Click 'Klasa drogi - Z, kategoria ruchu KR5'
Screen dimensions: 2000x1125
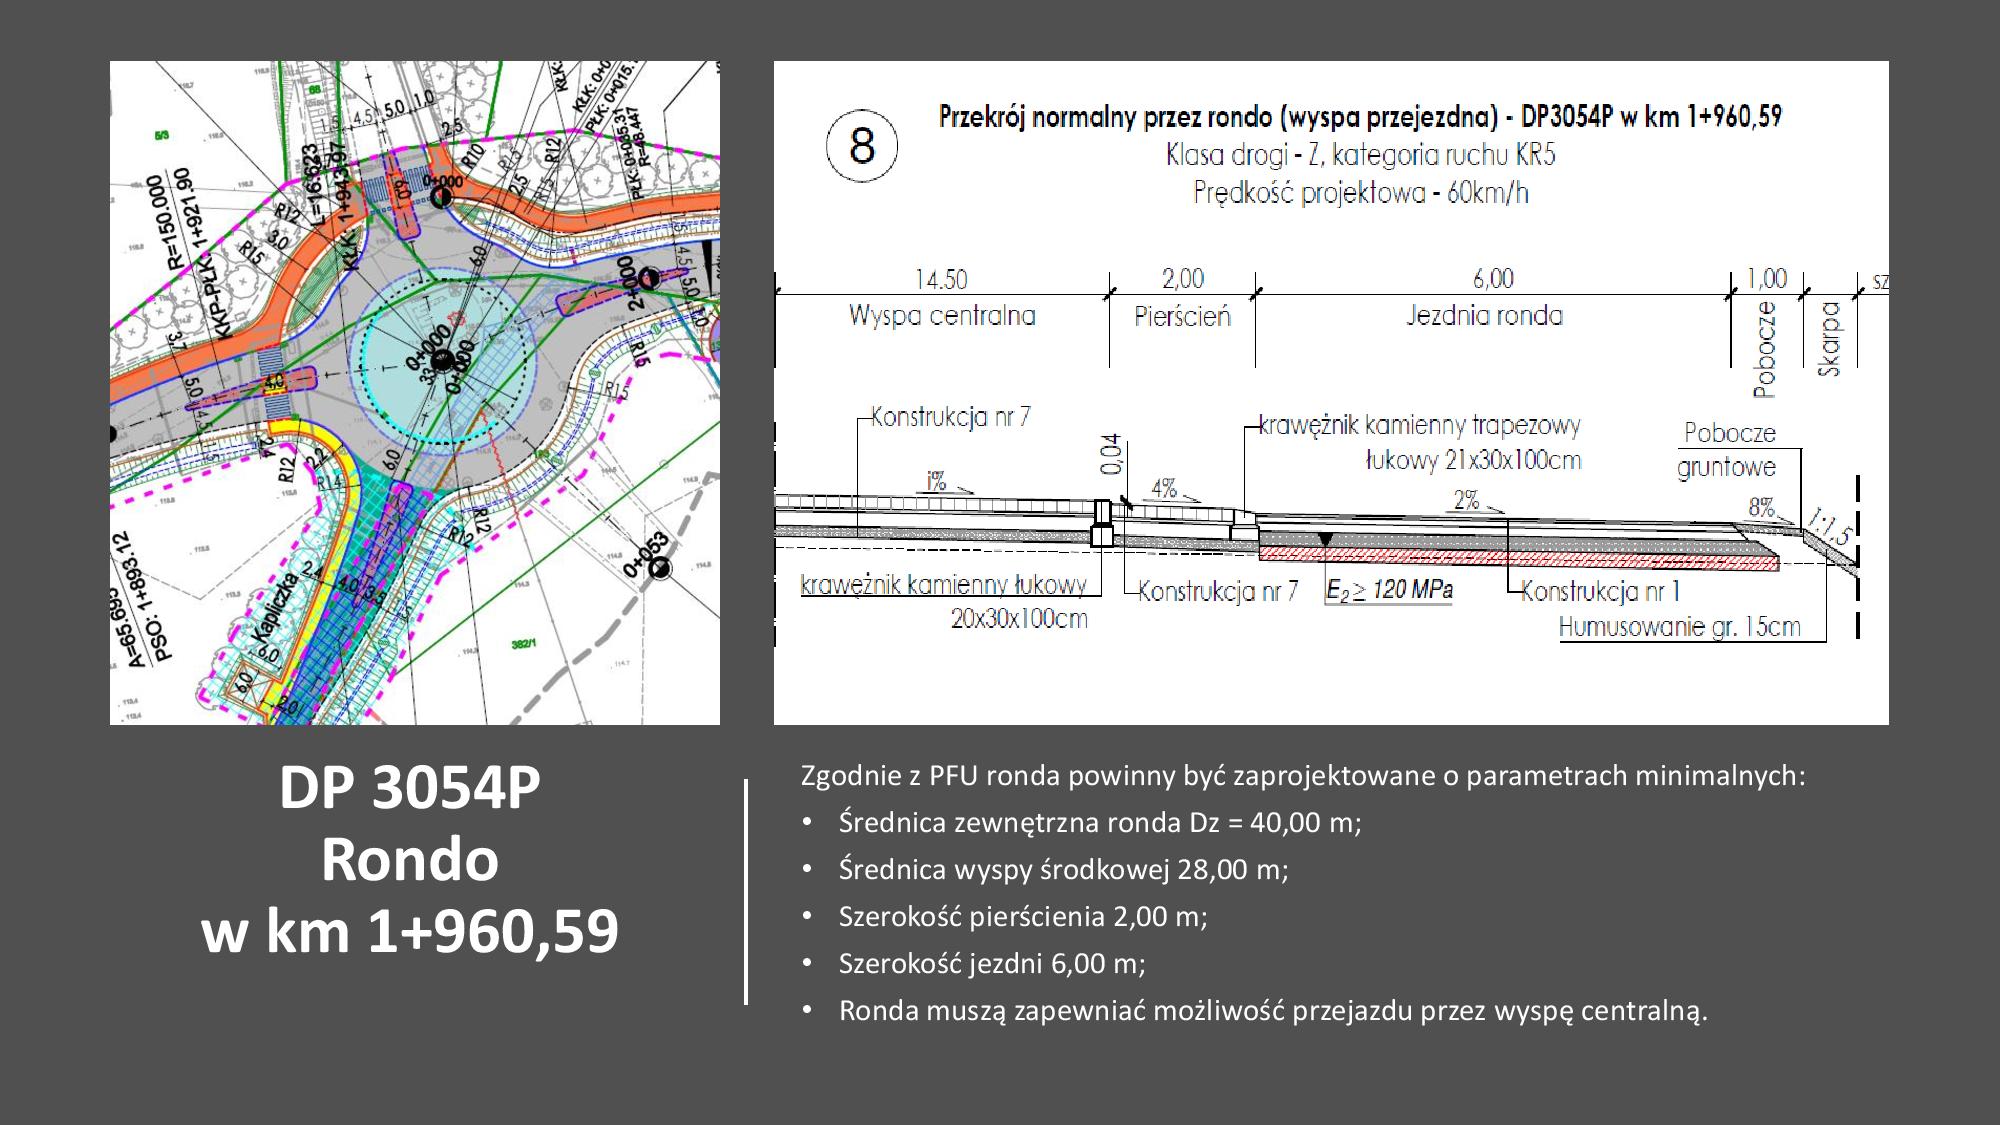1360,156
